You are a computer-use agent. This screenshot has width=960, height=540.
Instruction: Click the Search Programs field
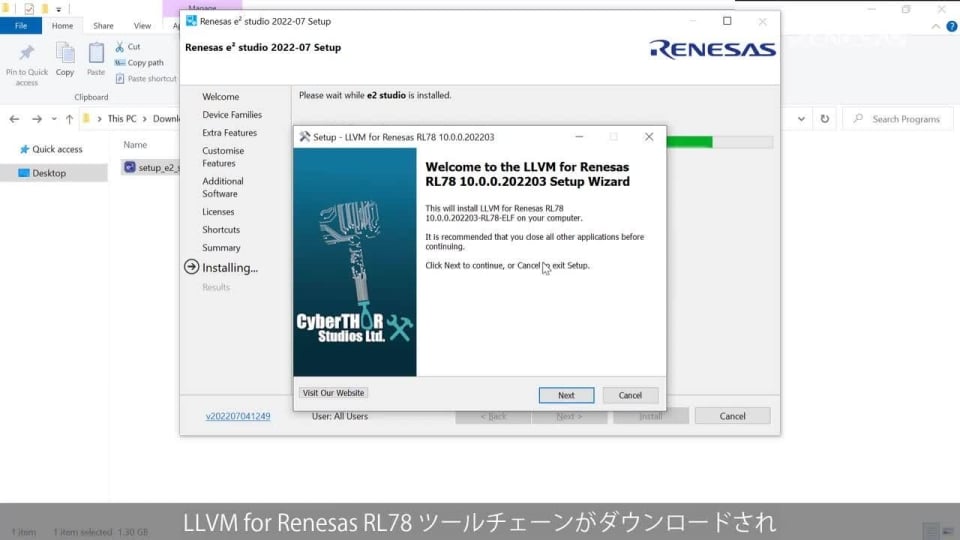905,119
